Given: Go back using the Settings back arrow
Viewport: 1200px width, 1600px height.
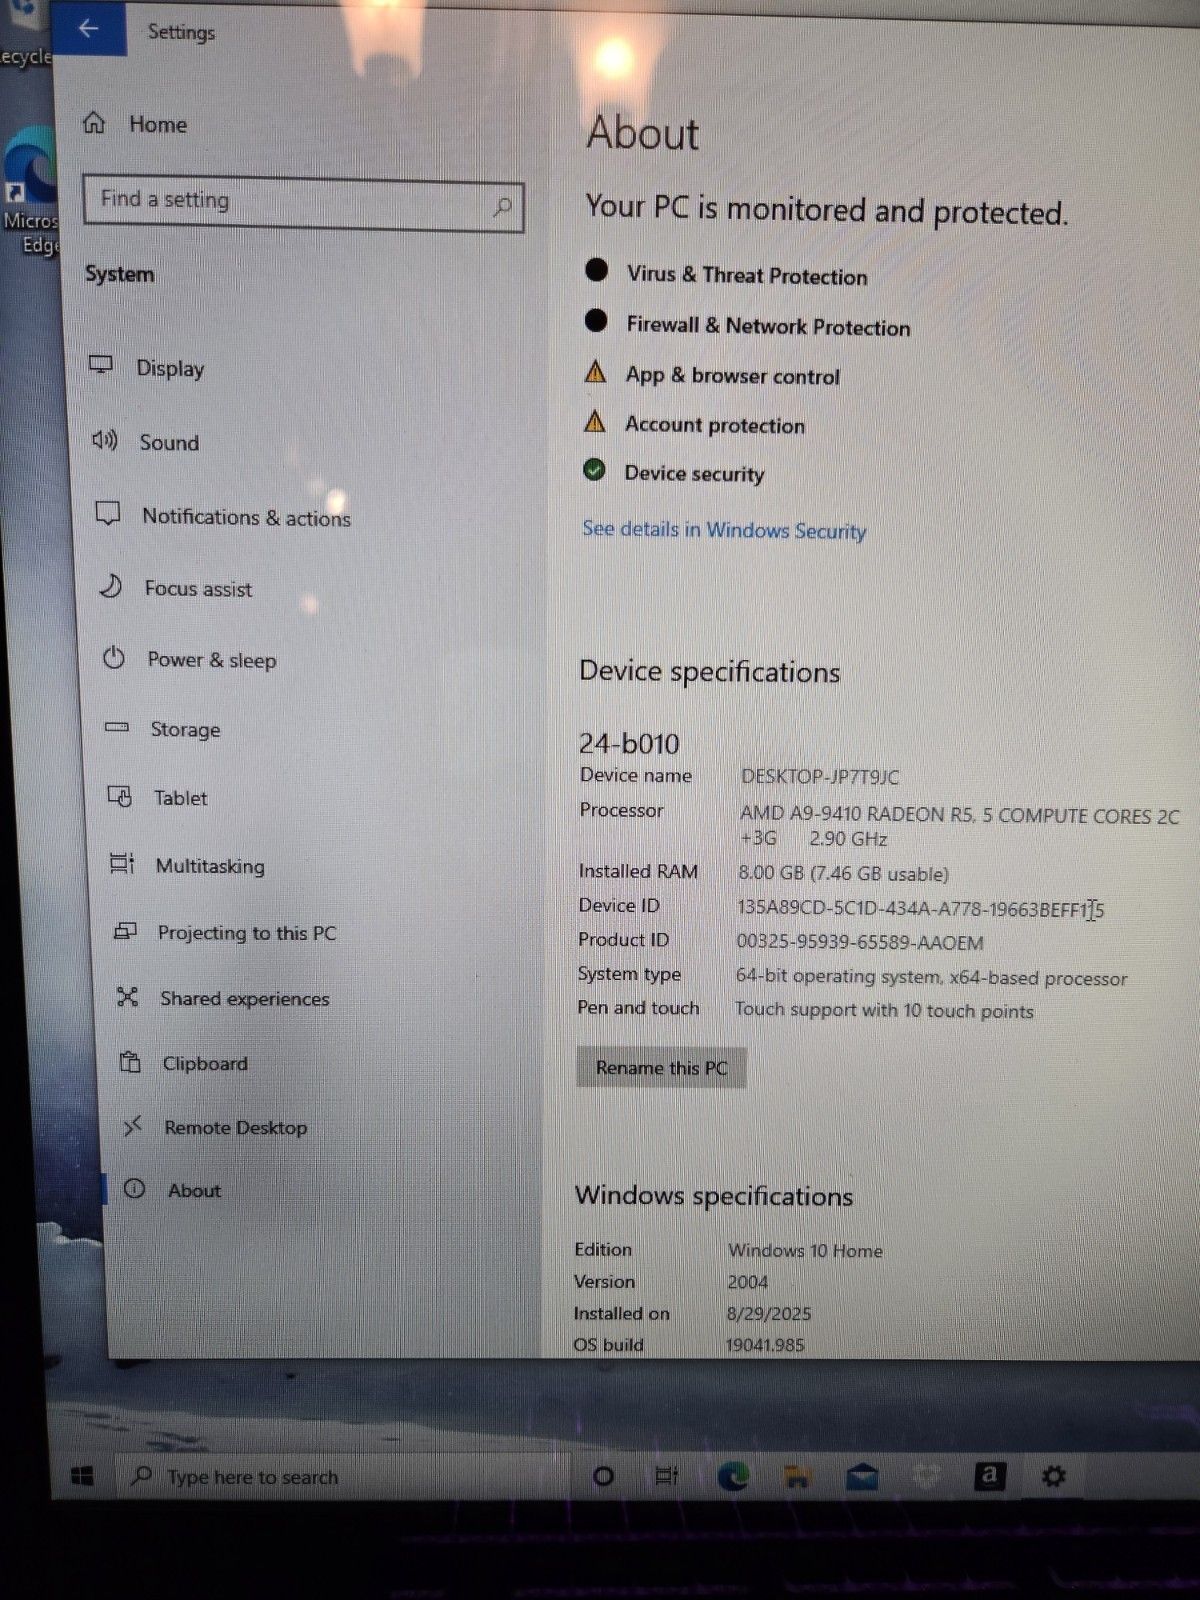Looking at the screenshot, I should [88, 29].
